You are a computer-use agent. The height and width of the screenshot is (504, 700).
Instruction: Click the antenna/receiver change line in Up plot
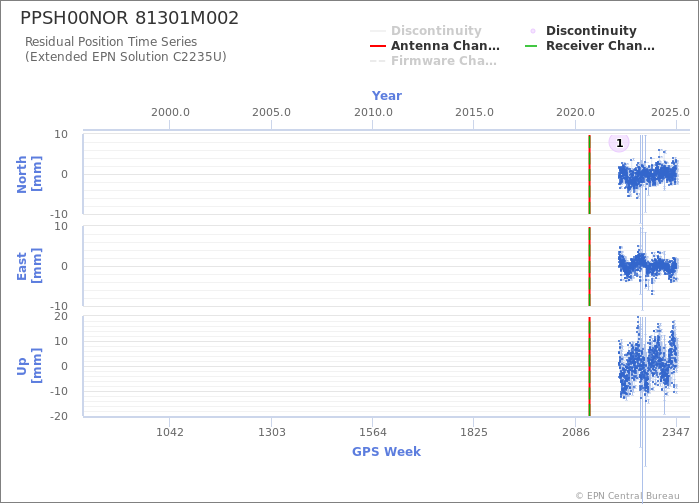coord(589,367)
